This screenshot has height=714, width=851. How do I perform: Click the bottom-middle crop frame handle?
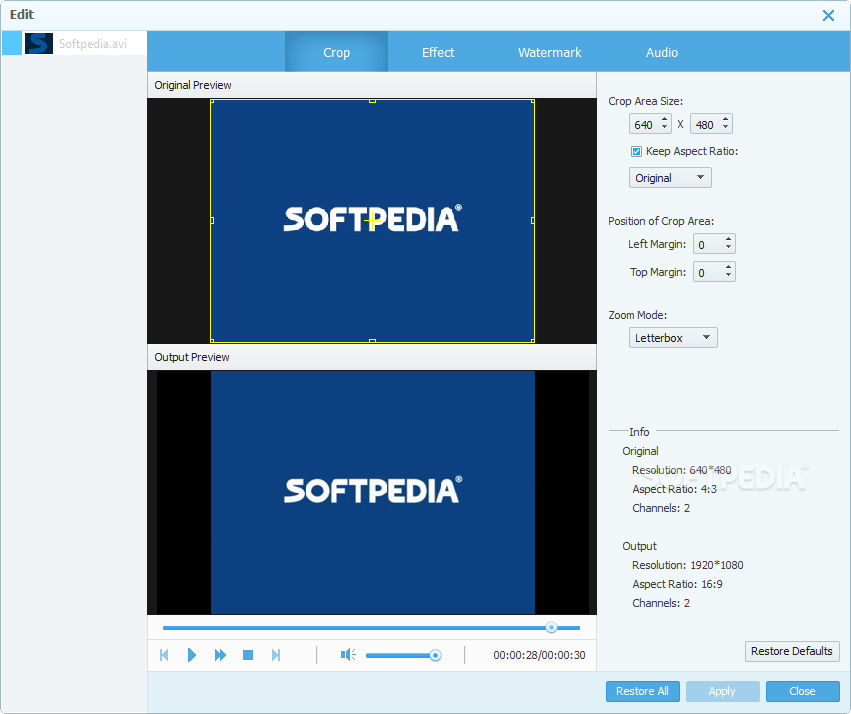click(372, 341)
